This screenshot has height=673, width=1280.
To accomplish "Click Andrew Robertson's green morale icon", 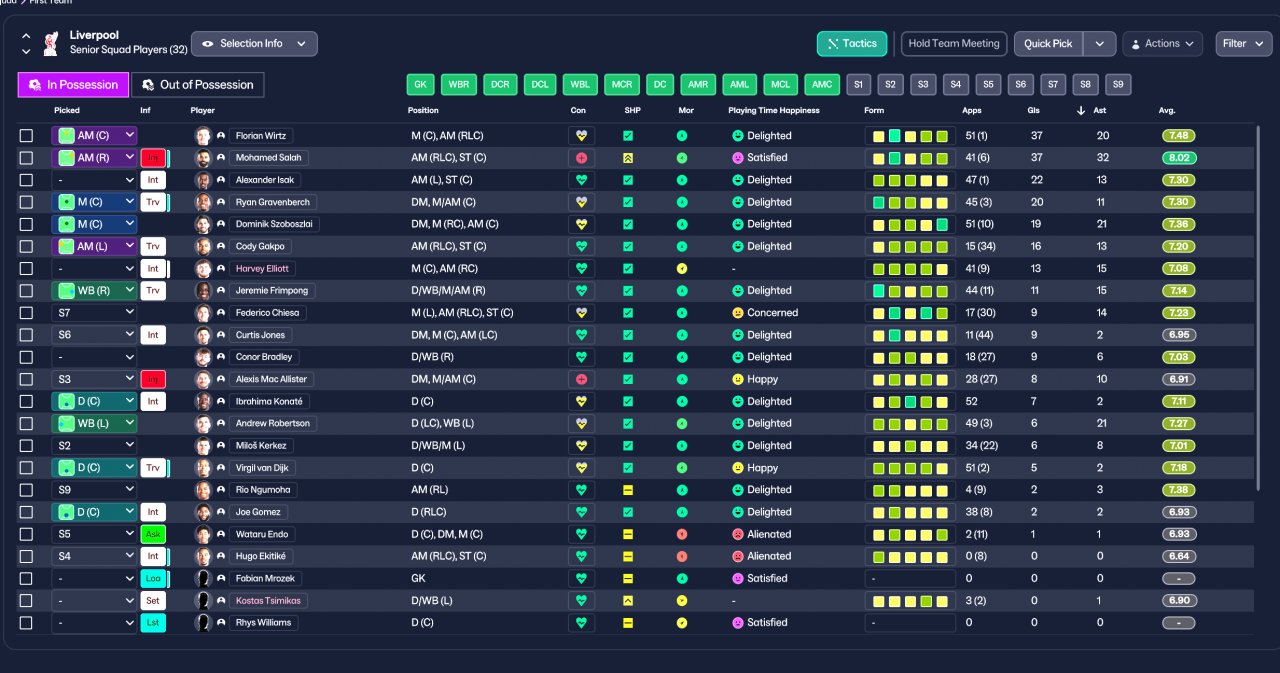I will (682, 423).
